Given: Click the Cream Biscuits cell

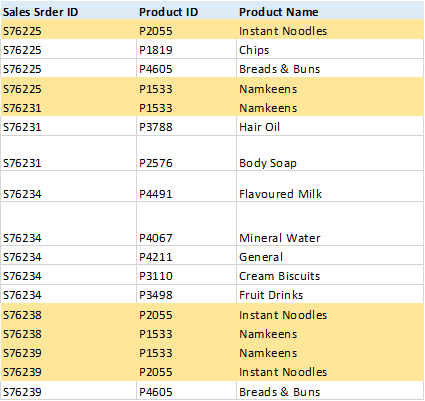Looking at the screenshot, I should coord(330,275).
